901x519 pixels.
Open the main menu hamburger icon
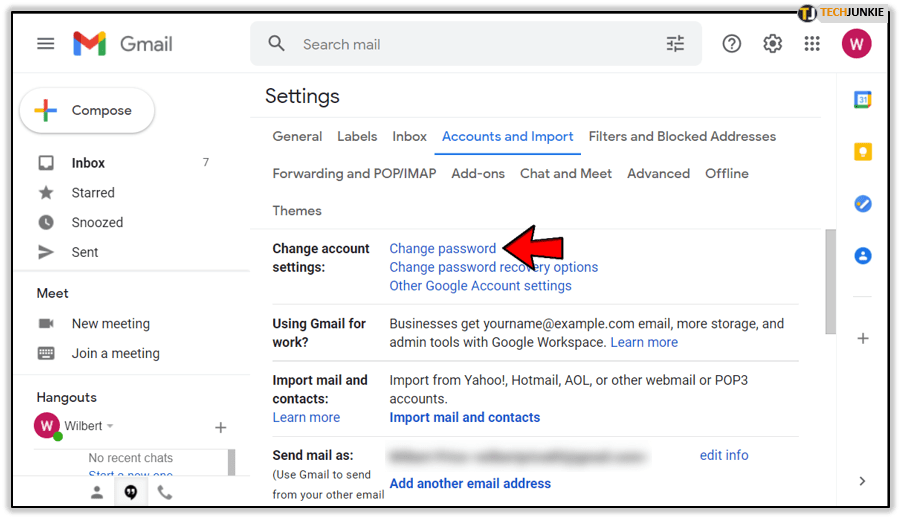tap(45, 44)
